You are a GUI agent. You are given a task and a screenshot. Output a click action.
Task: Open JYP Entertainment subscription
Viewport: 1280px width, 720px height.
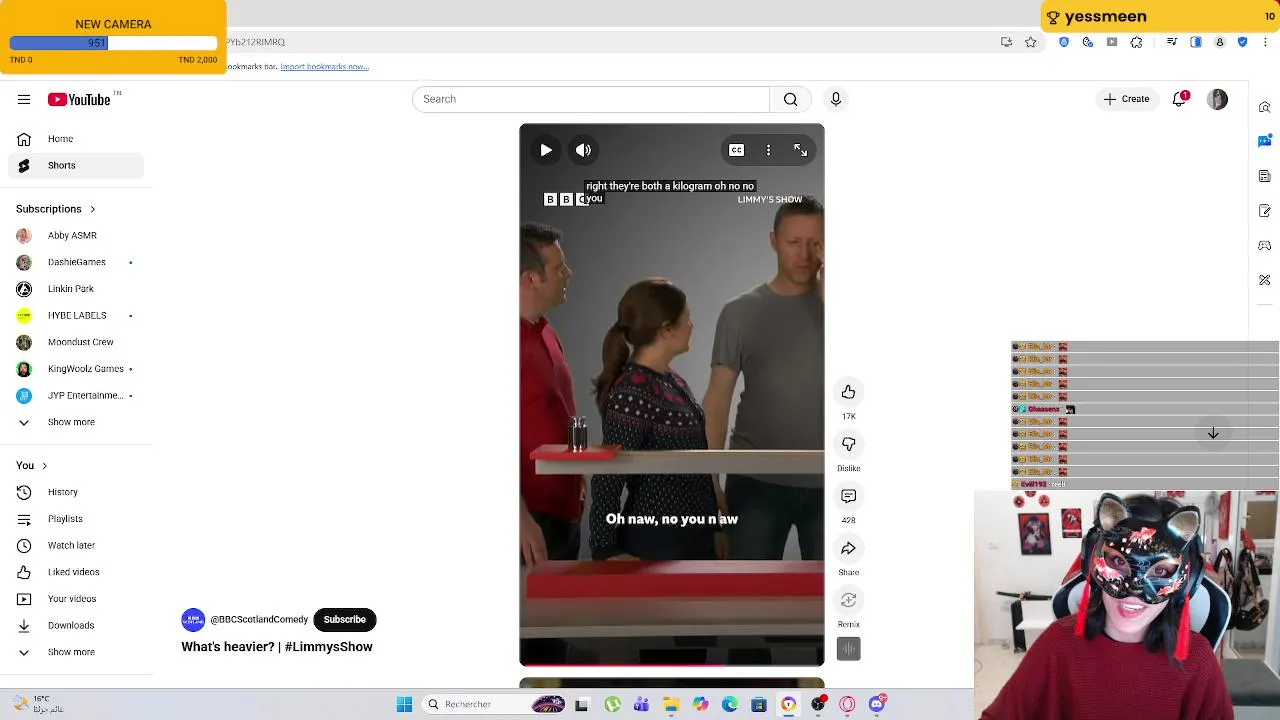(x=76, y=395)
